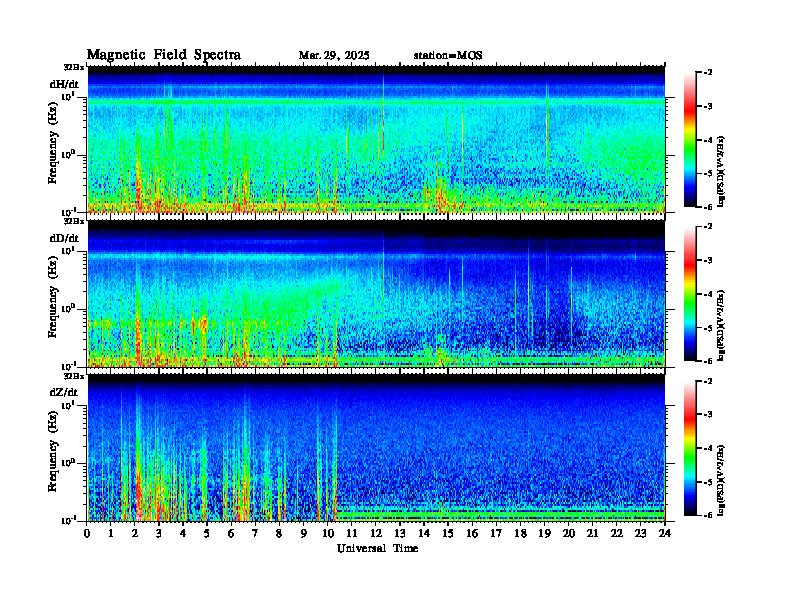792x612 pixels.
Task: Click the 'Magnetic Field Spectra' title
Action: 164,55
